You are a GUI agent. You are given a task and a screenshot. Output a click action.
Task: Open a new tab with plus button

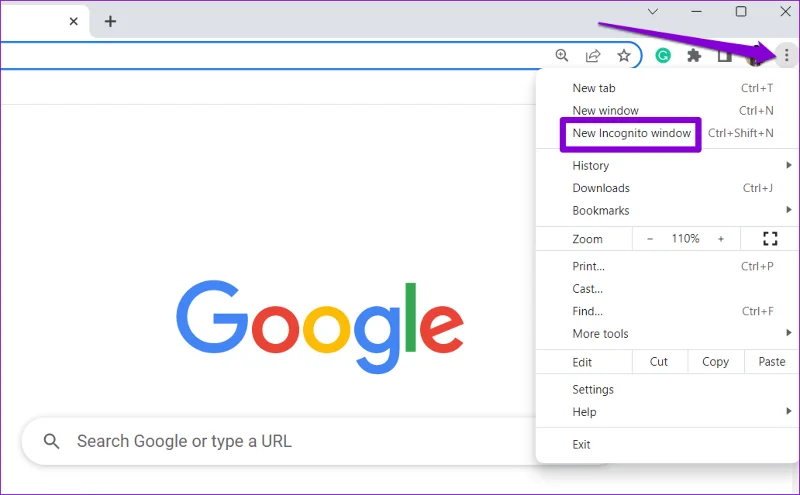pyautogui.click(x=110, y=21)
